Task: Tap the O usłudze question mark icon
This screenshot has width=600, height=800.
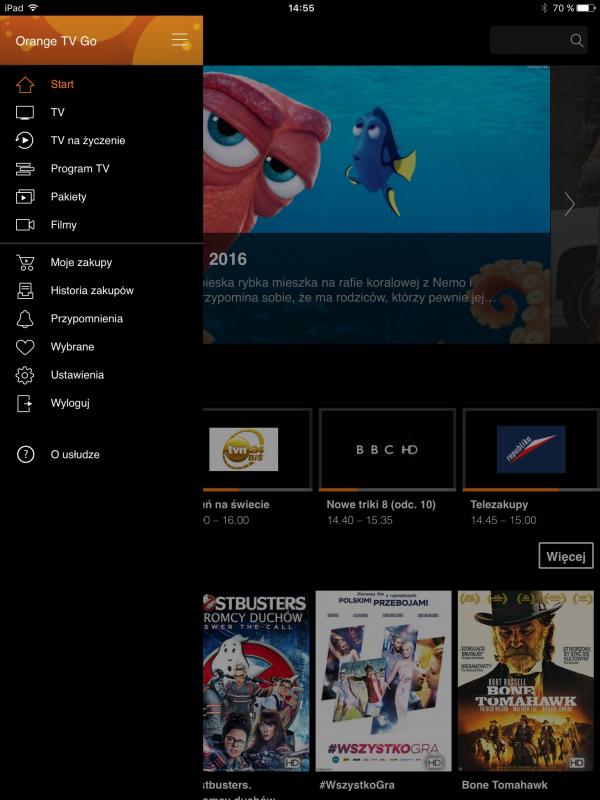Action: pyautogui.click(x=26, y=454)
